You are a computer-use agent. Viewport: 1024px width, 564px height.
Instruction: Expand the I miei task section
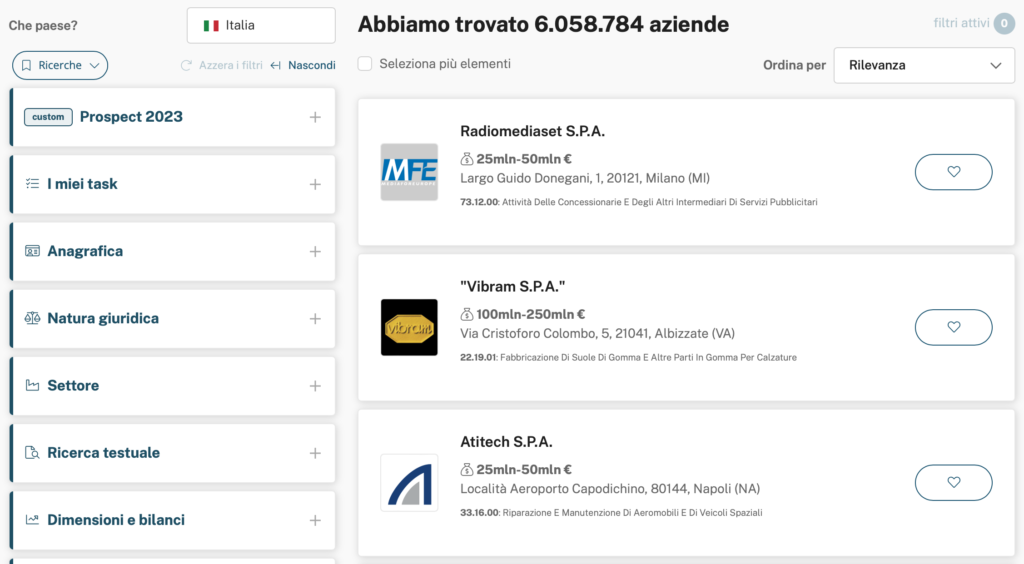[x=174, y=184]
